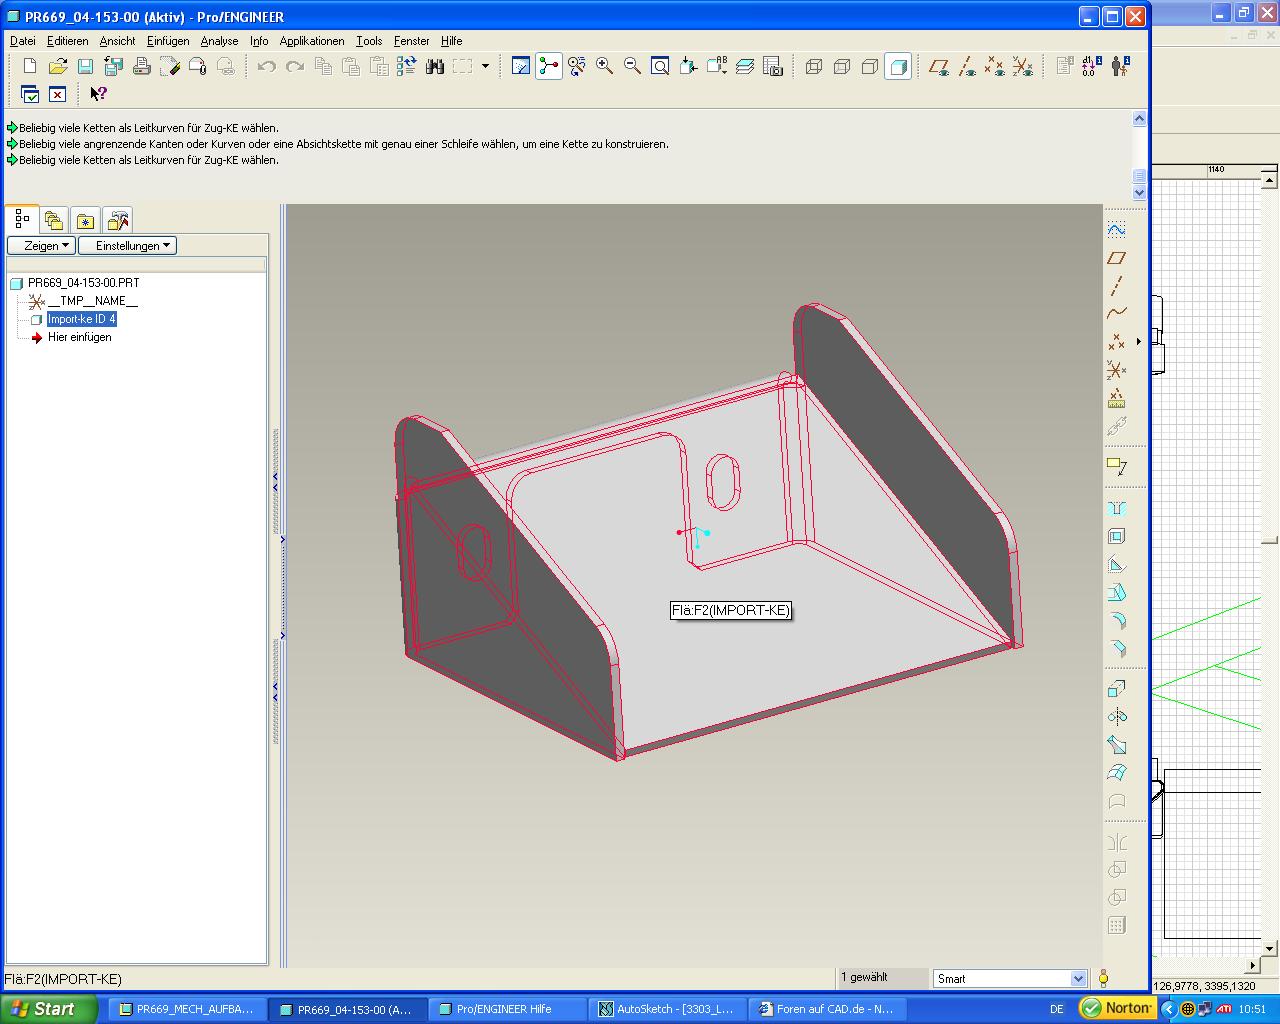Switch to the folder browser tab
Image resolution: width=1280 pixels, height=1024 pixels.
coord(54,221)
